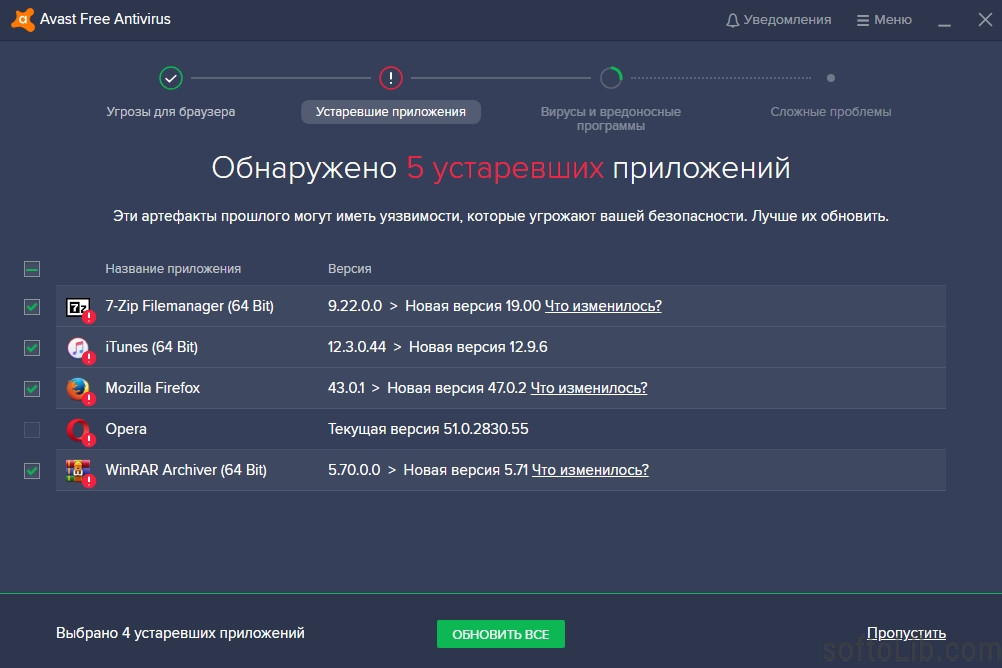1002x668 pixels.
Task: Uncheck the 7-Zip Filemanager checkbox
Action: point(32,307)
